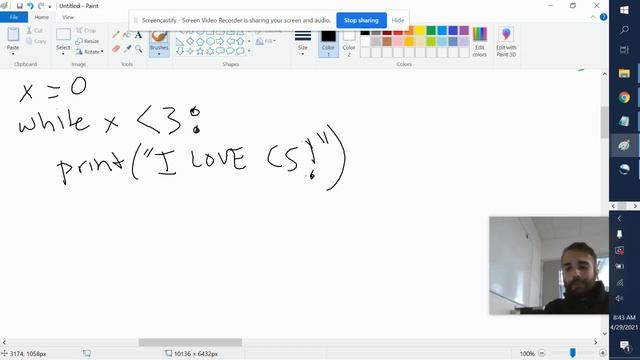Choose the five-point star shape

tap(200, 51)
